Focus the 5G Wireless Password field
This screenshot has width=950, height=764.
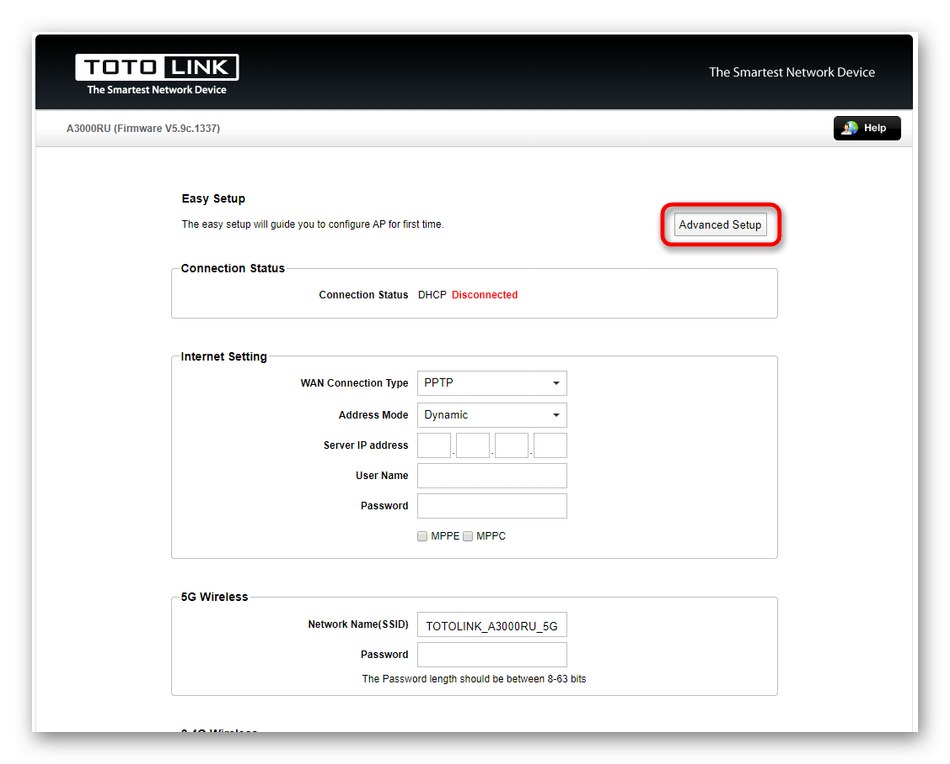coord(492,655)
